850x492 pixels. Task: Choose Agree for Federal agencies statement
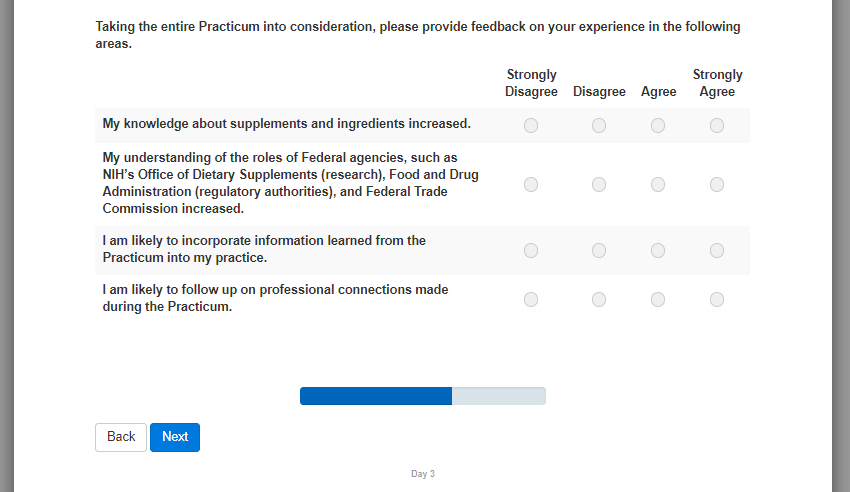tap(658, 185)
